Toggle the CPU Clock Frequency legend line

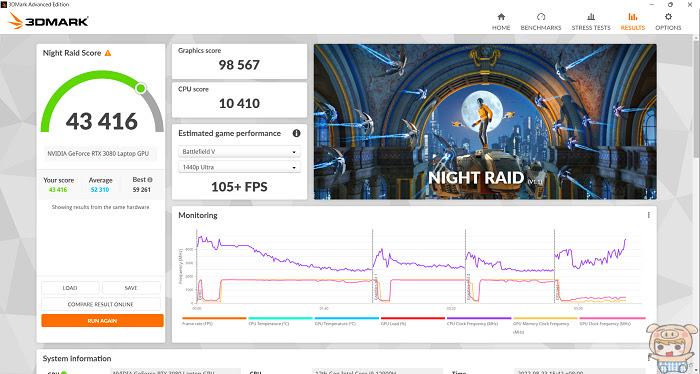pos(479,321)
